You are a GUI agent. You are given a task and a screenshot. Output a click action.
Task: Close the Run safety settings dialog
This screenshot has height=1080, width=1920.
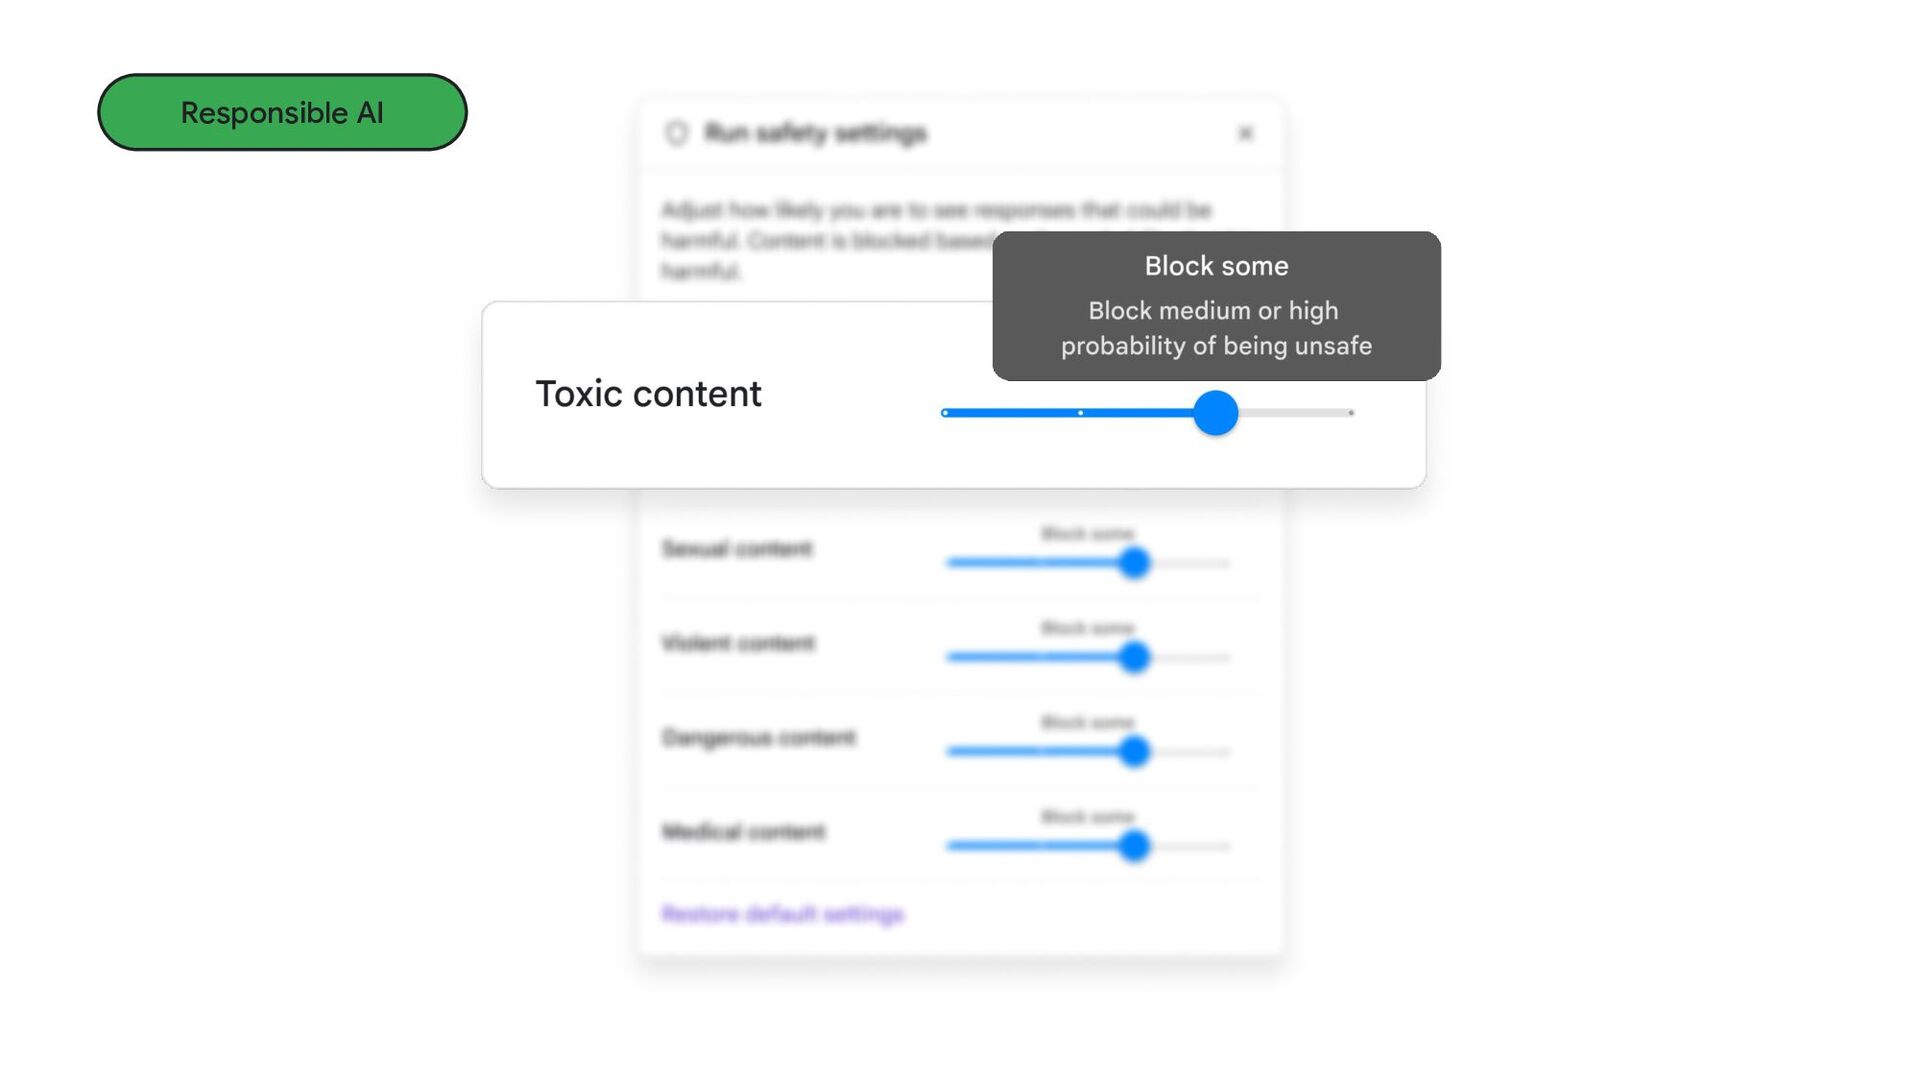pyautogui.click(x=1245, y=133)
